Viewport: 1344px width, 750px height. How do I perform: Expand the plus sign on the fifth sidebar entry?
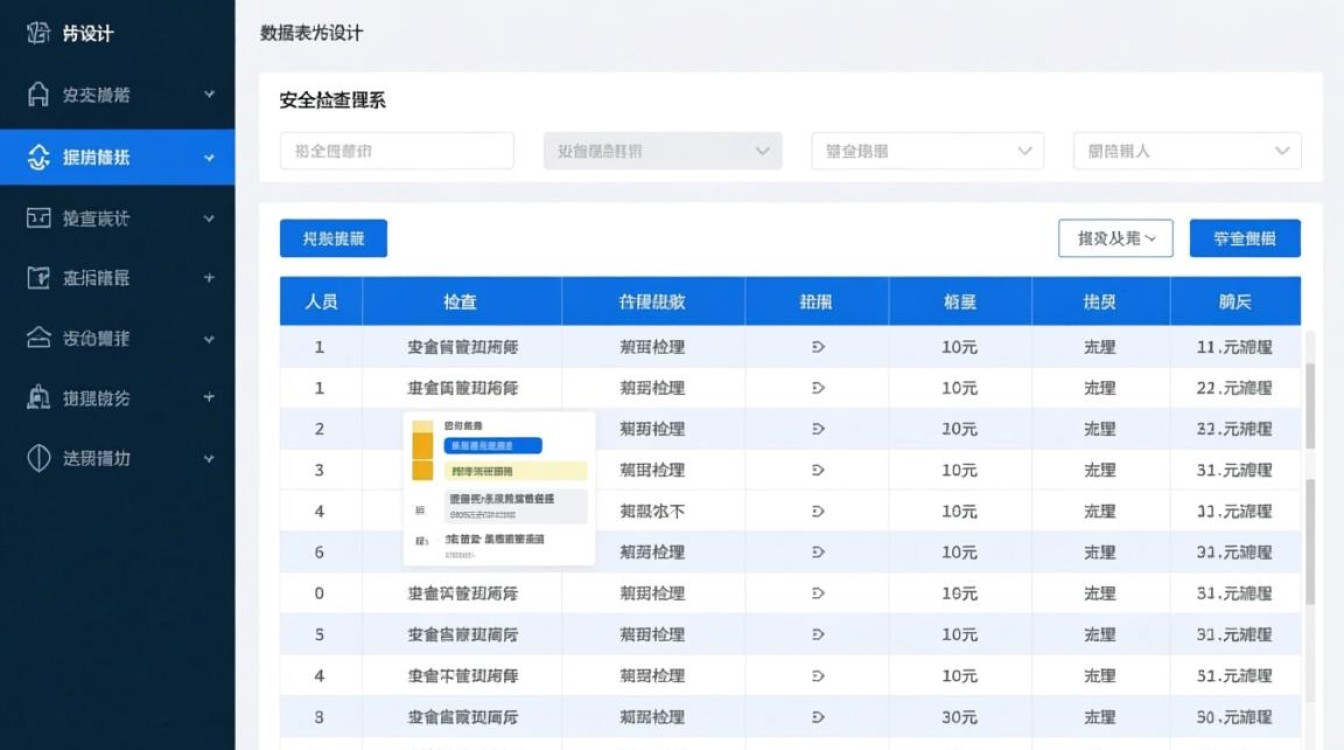point(210,278)
